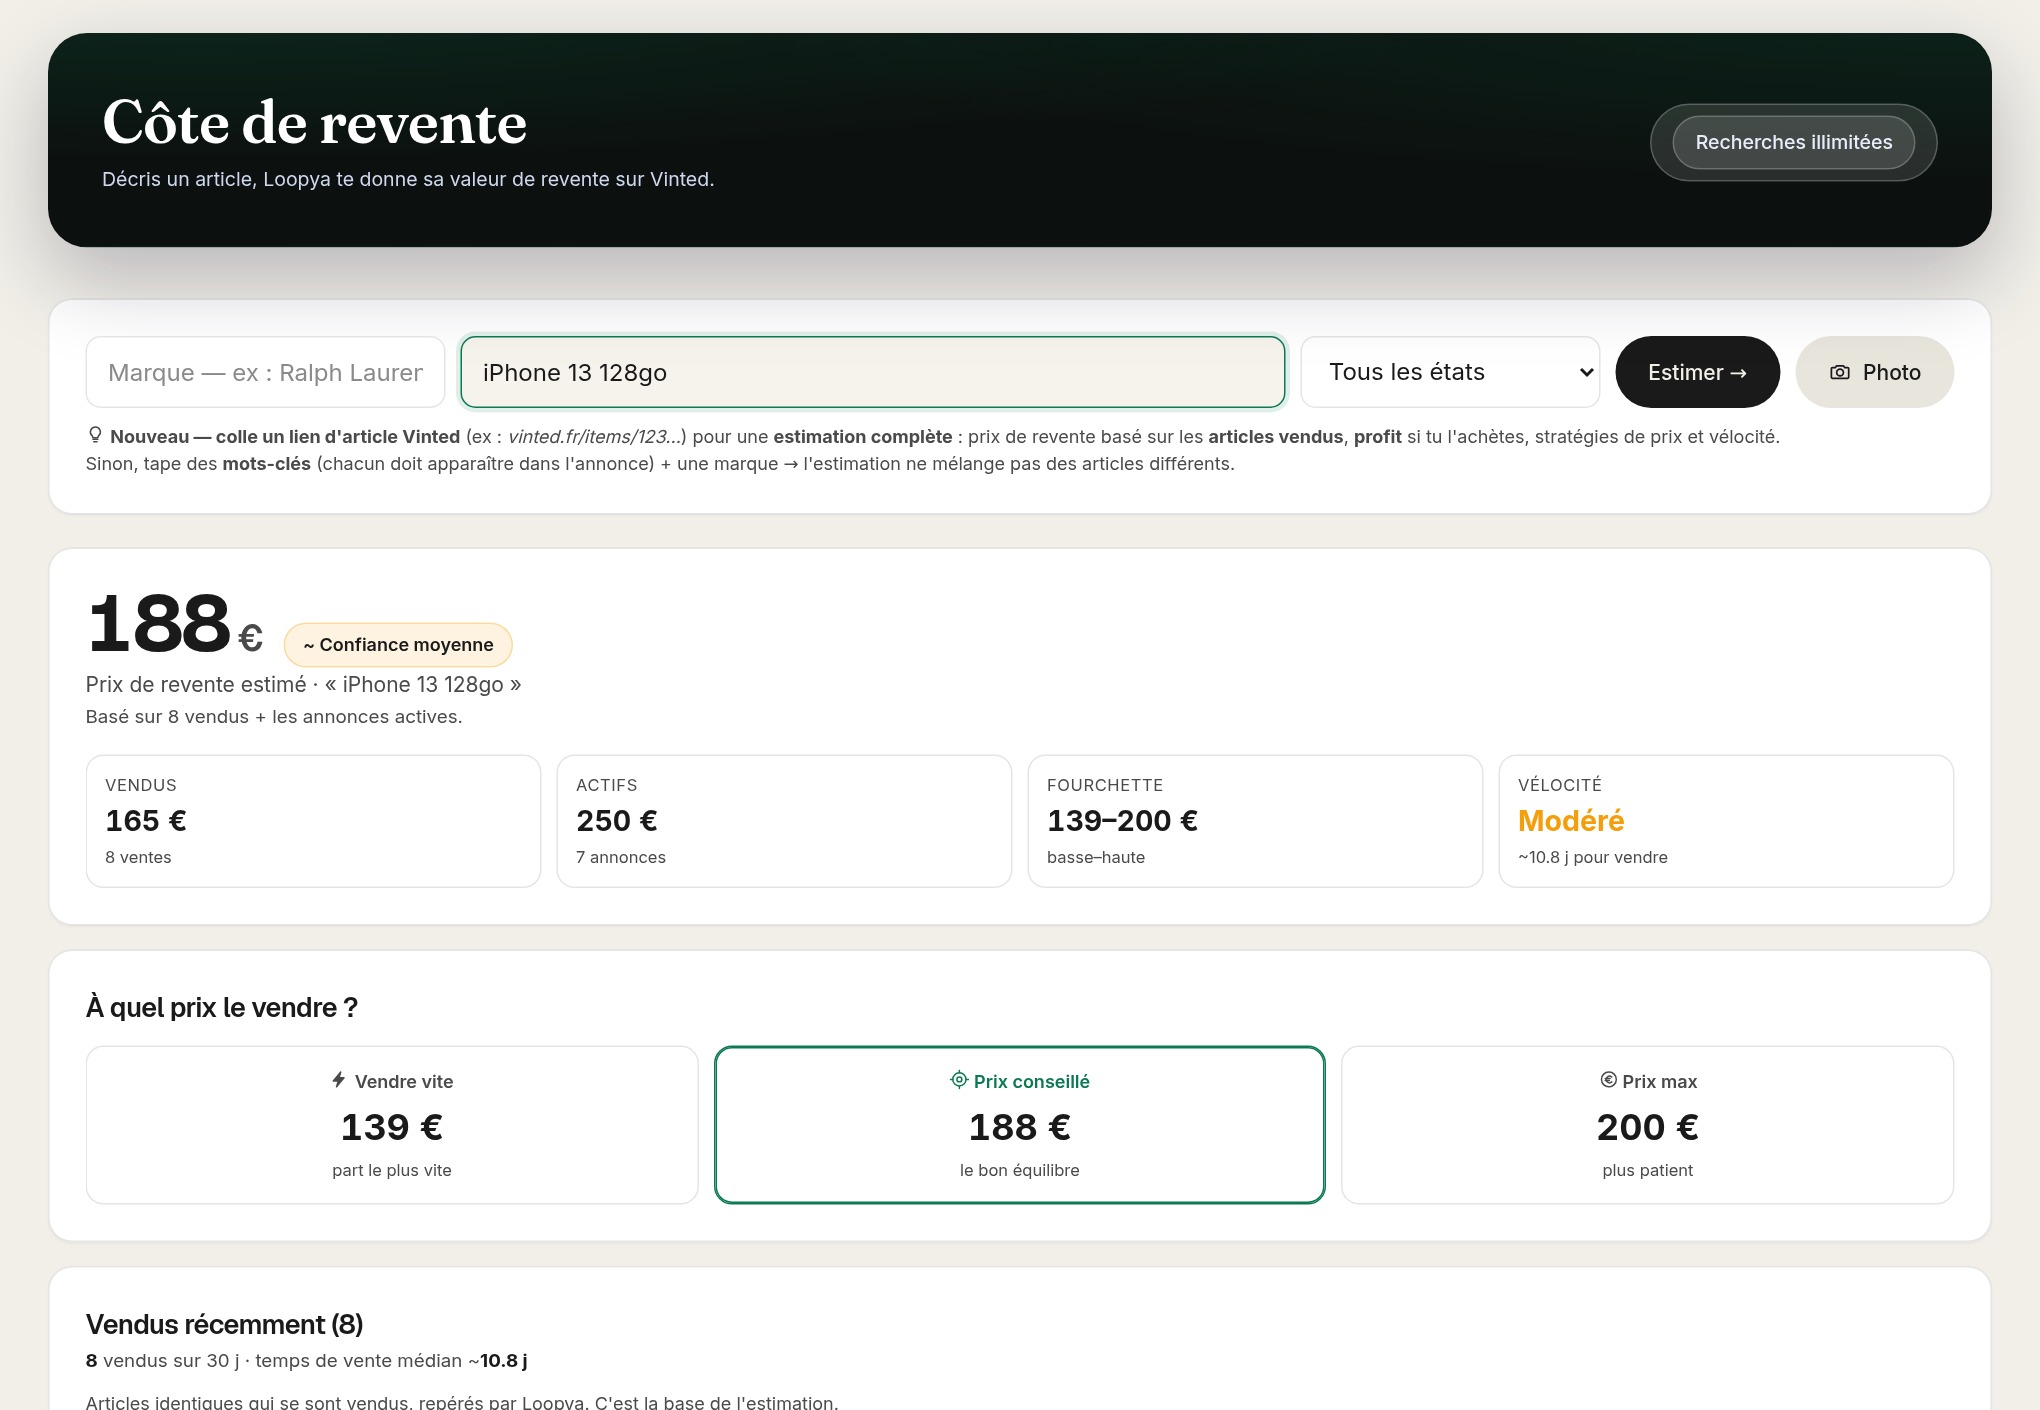
Task: Click 'Prix de revente estimé' line
Action: (x=303, y=685)
